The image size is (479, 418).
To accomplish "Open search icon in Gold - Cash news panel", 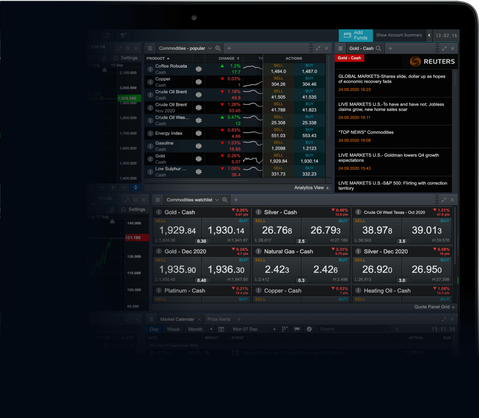I will pos(378,48).
